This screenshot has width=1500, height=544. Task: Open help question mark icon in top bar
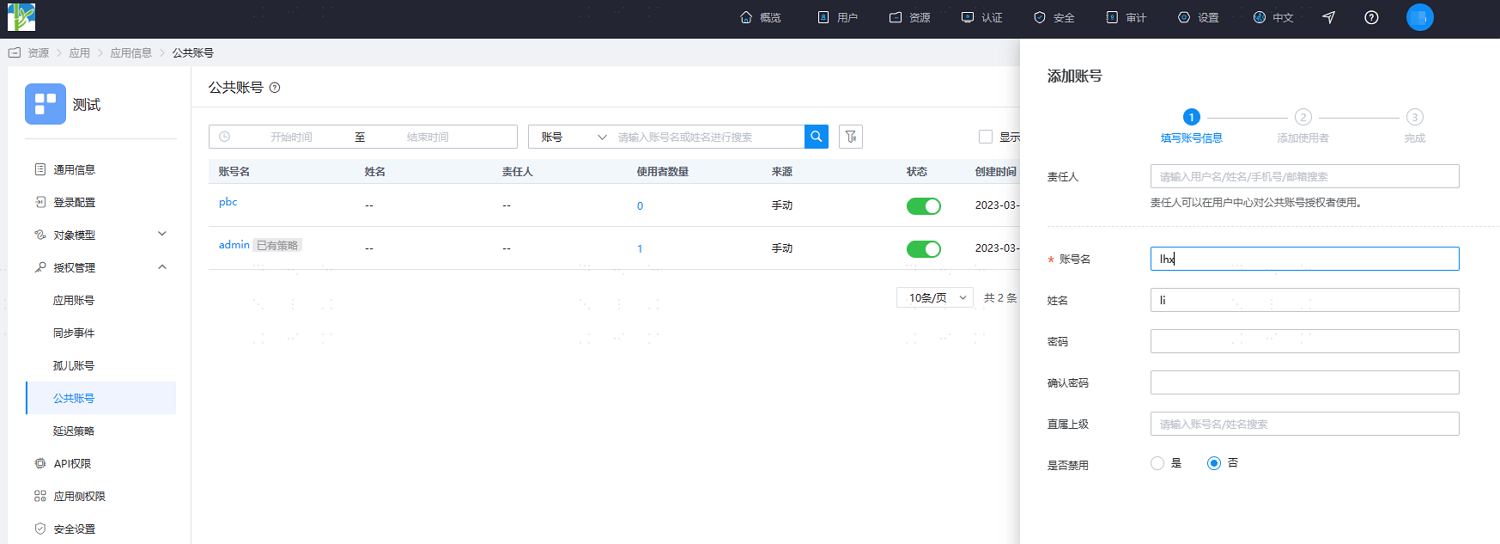pyautogui.click(x=1372, y=17)
